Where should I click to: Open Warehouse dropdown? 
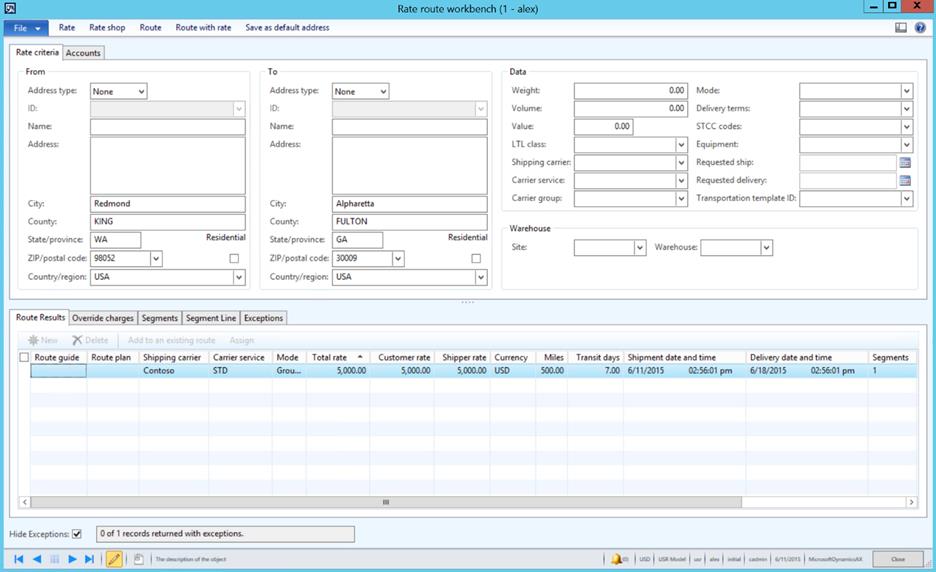(x=766, y=247)
